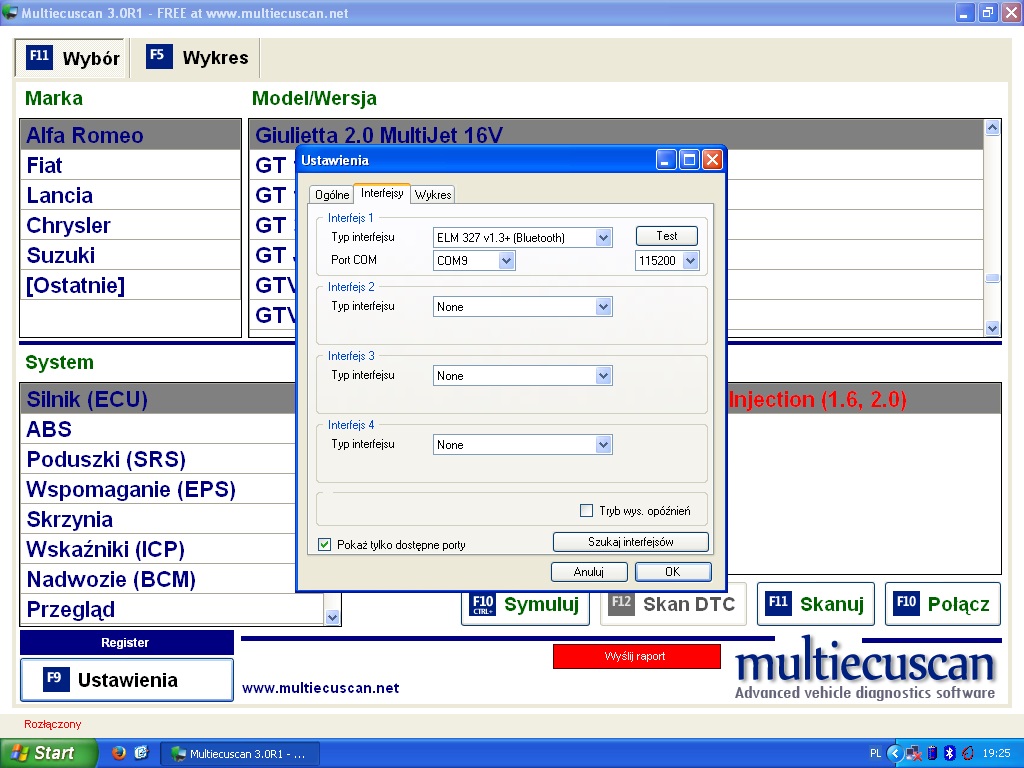Open Interfejs 1 type dropdown
This screenshot has height=768, width=1024.
[603, 238]
